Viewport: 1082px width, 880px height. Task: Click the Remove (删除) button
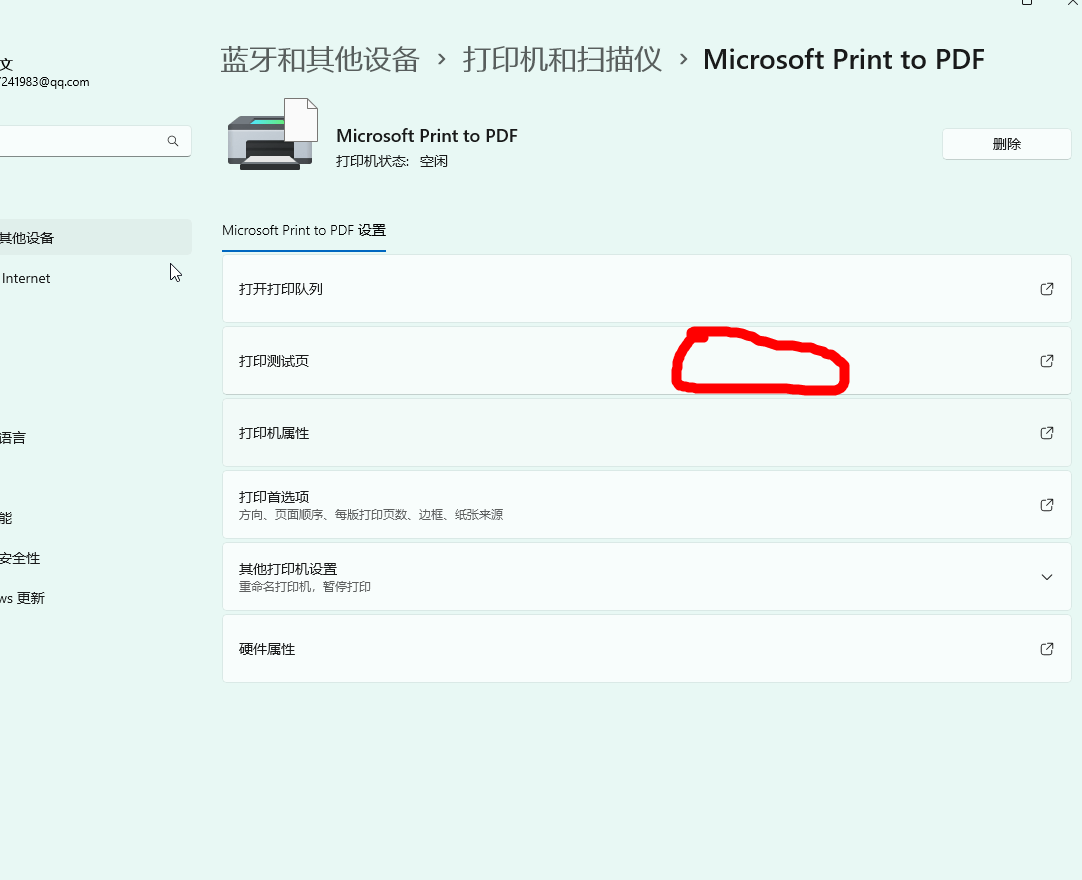point(1006,144)
